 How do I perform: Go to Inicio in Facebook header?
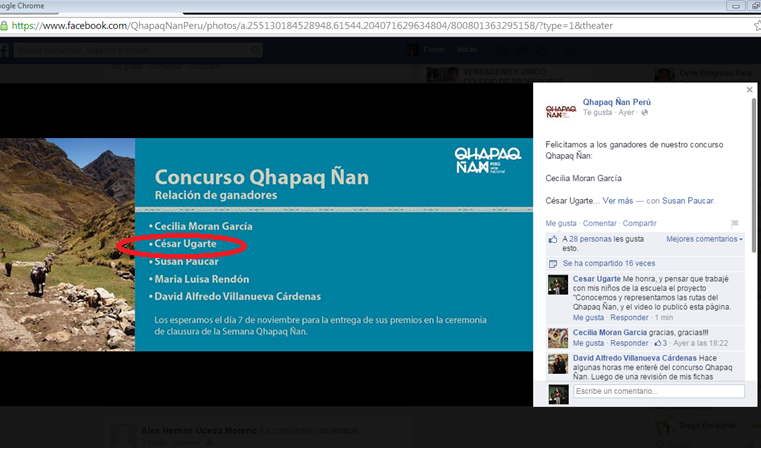pyautogui.click(x=466, y=50)
